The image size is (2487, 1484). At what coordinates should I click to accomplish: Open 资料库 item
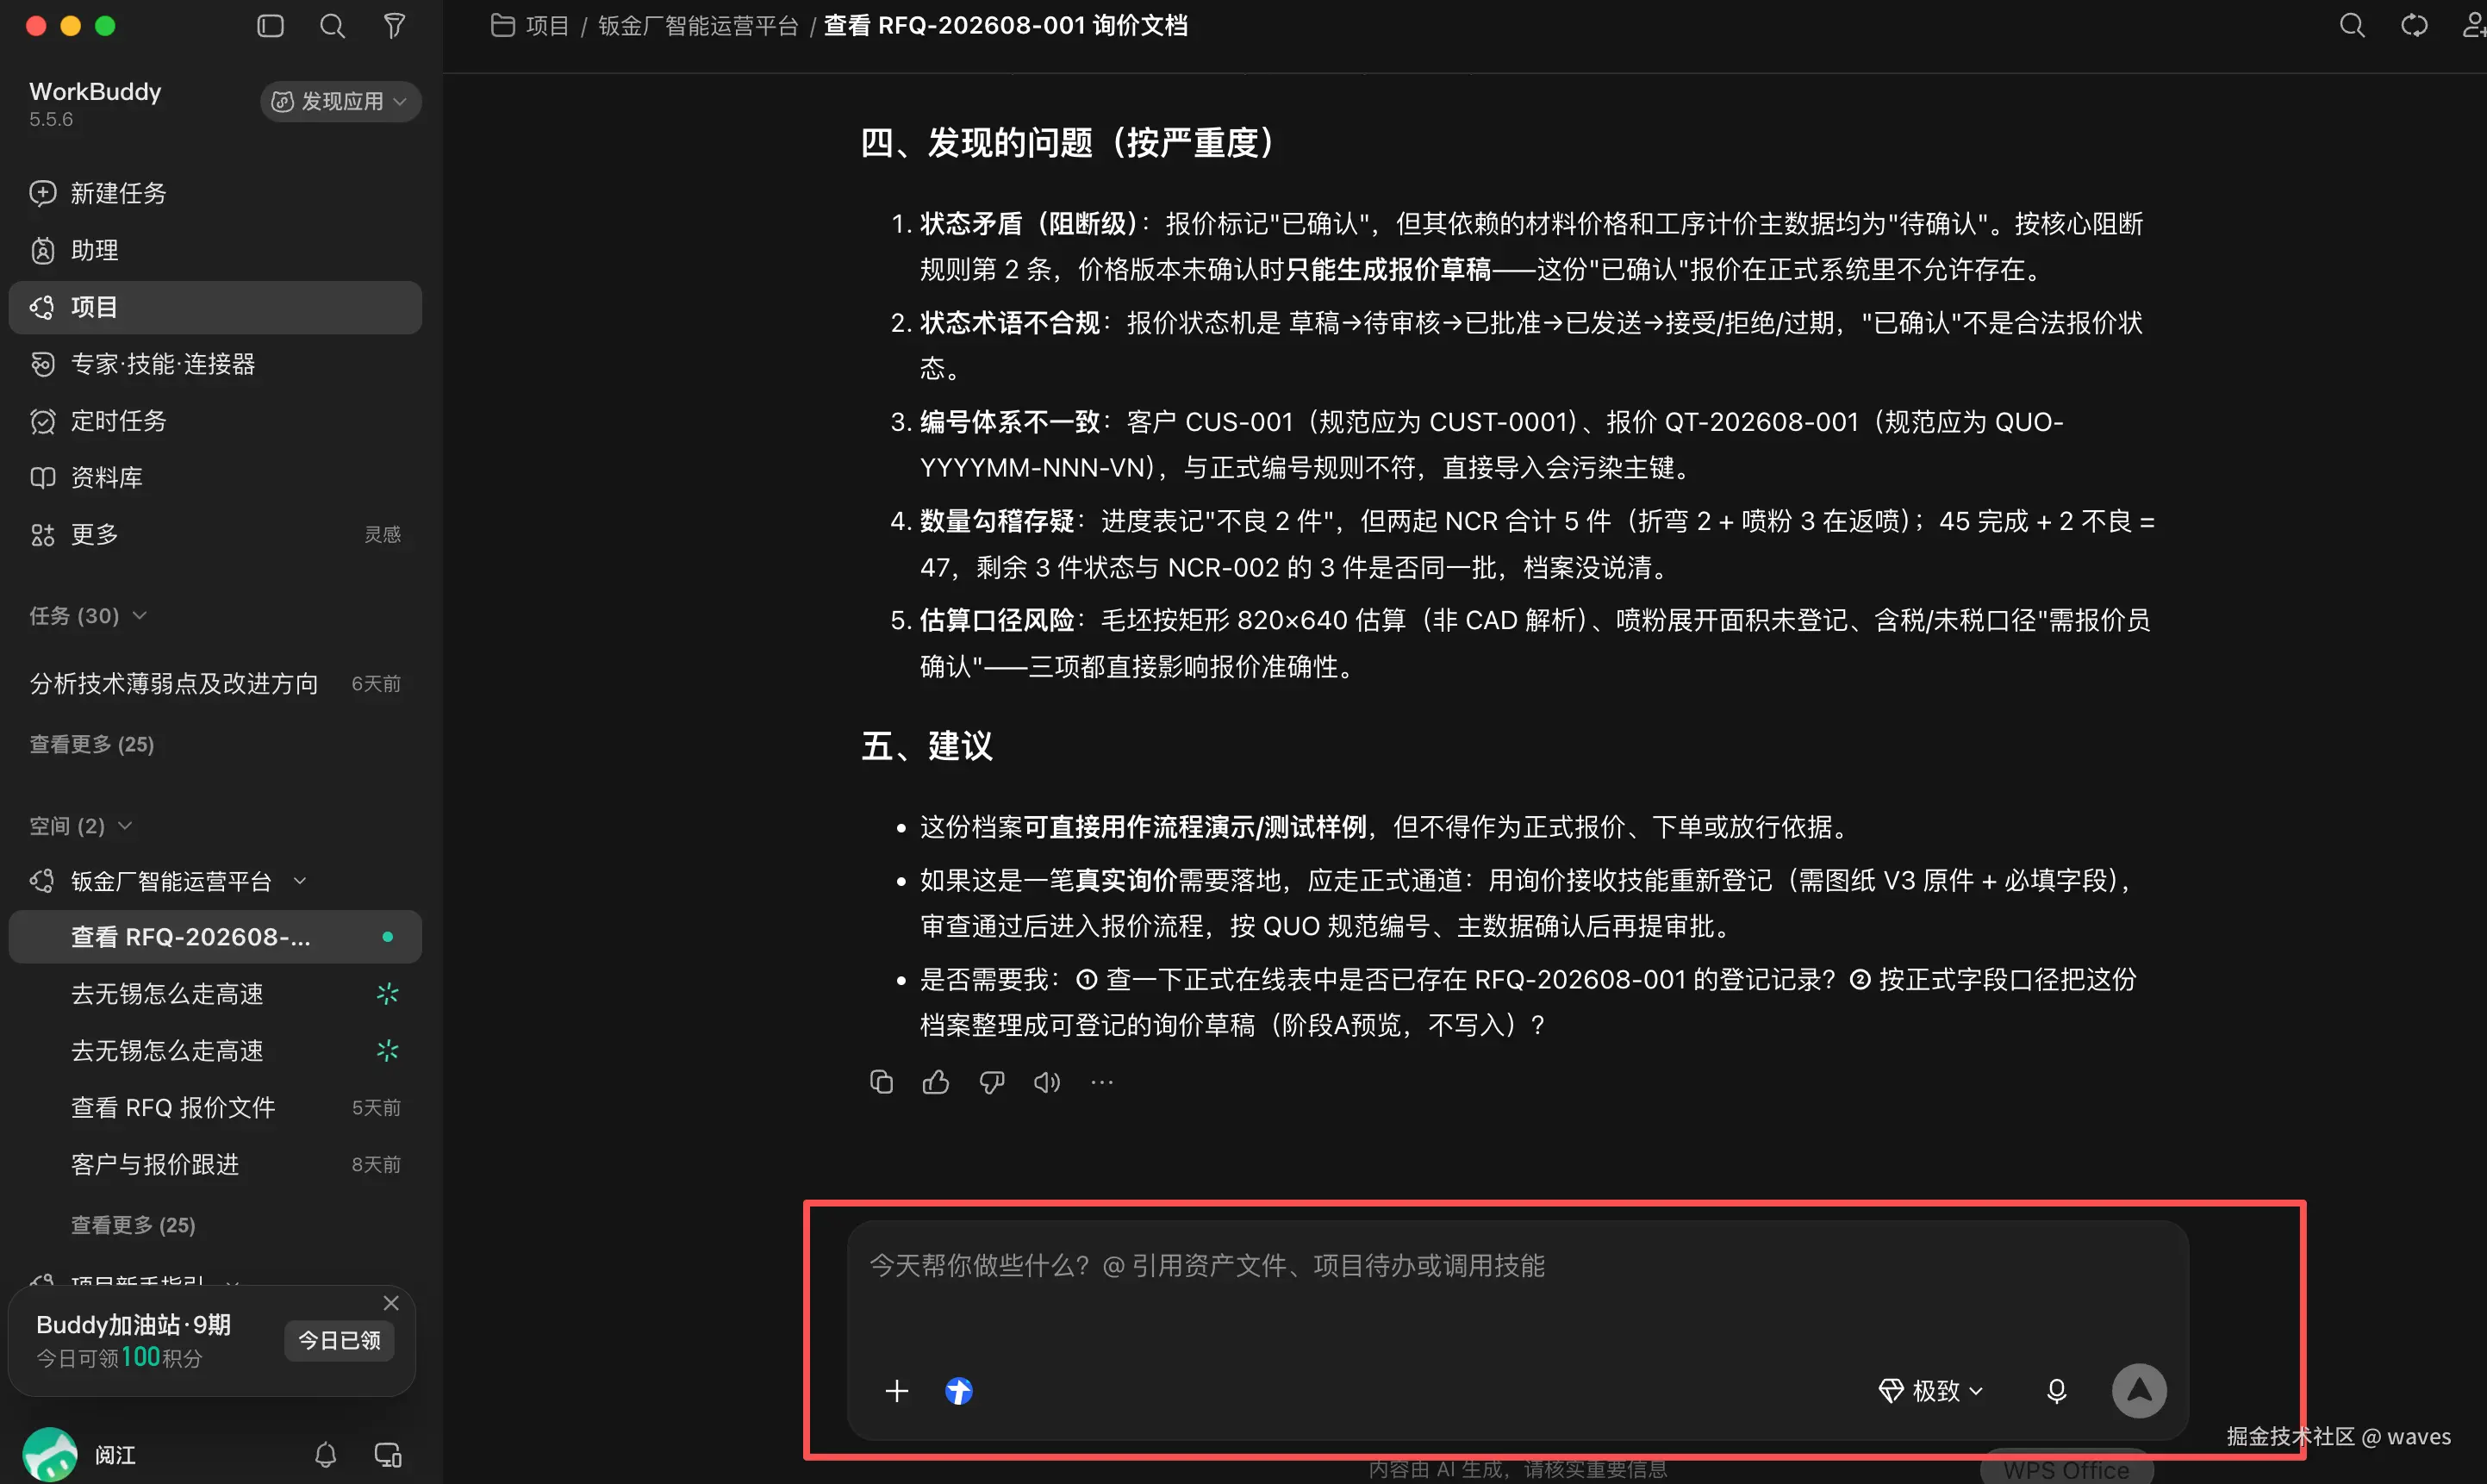[215, 478]
